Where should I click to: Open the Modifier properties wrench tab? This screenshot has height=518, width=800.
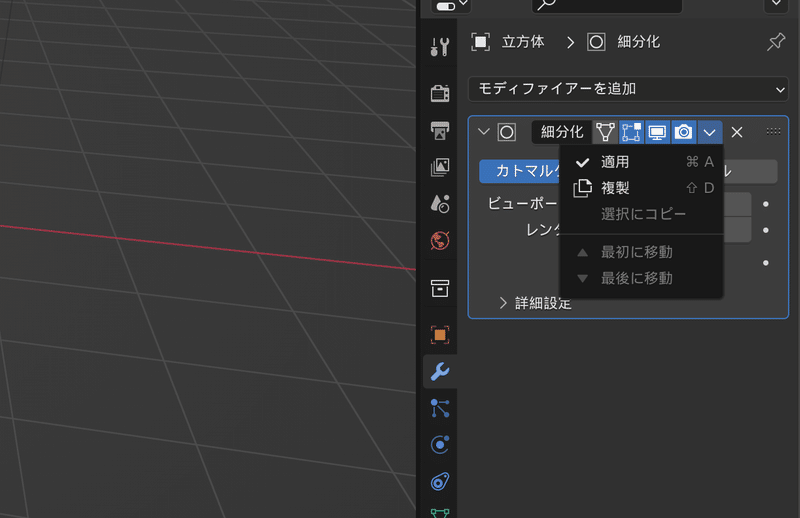coord(440,372)
